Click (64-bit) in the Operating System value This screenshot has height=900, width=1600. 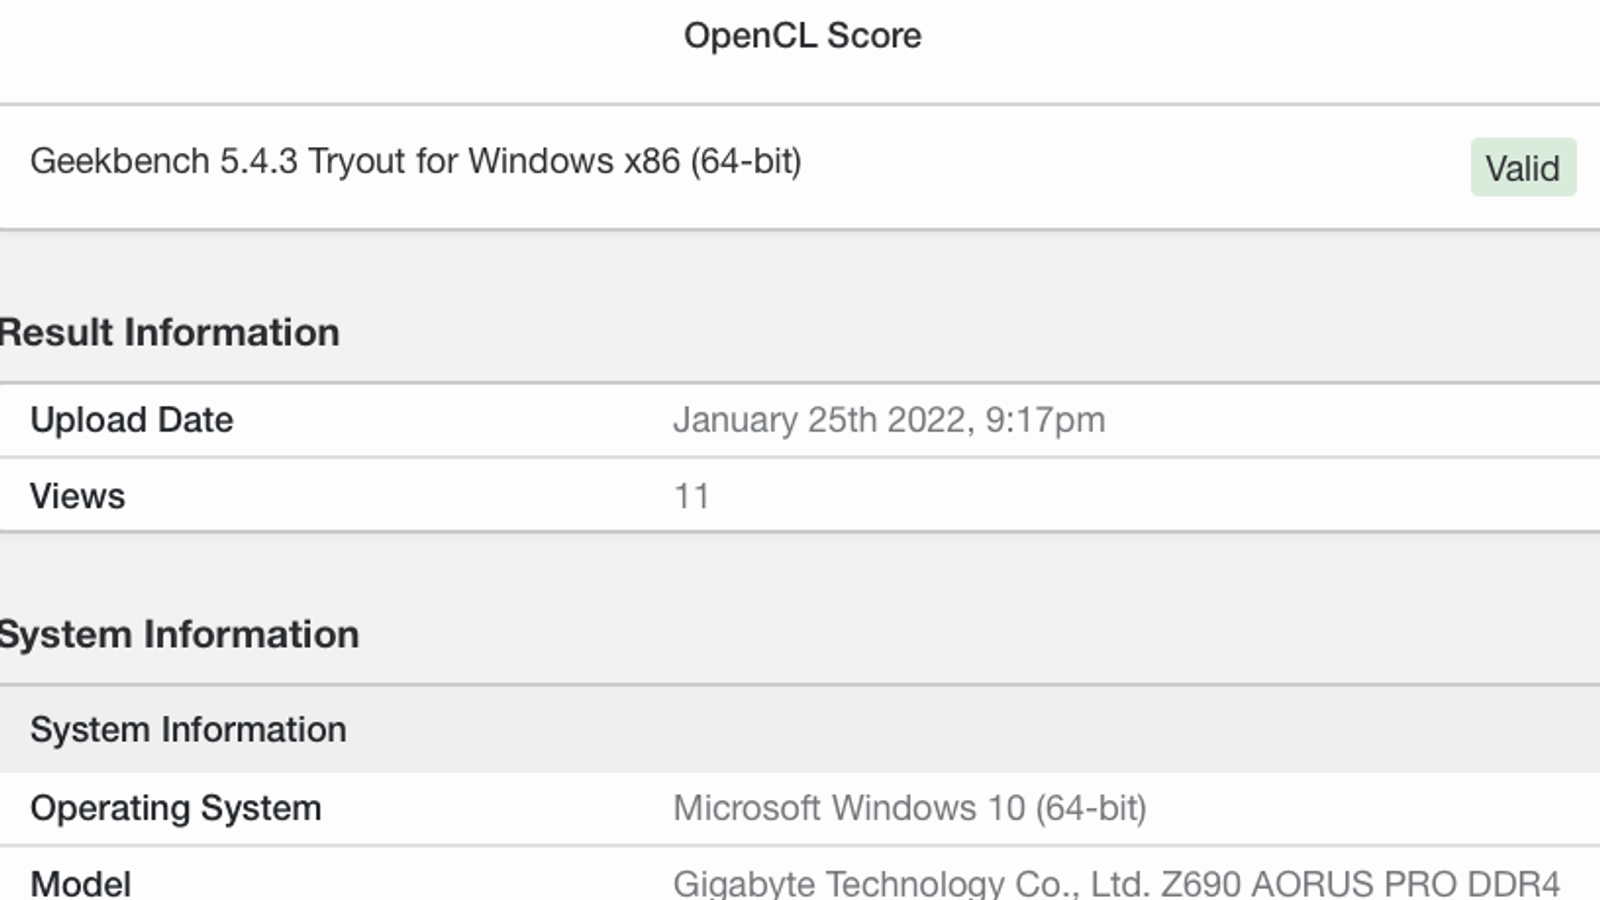[1090, 808]
